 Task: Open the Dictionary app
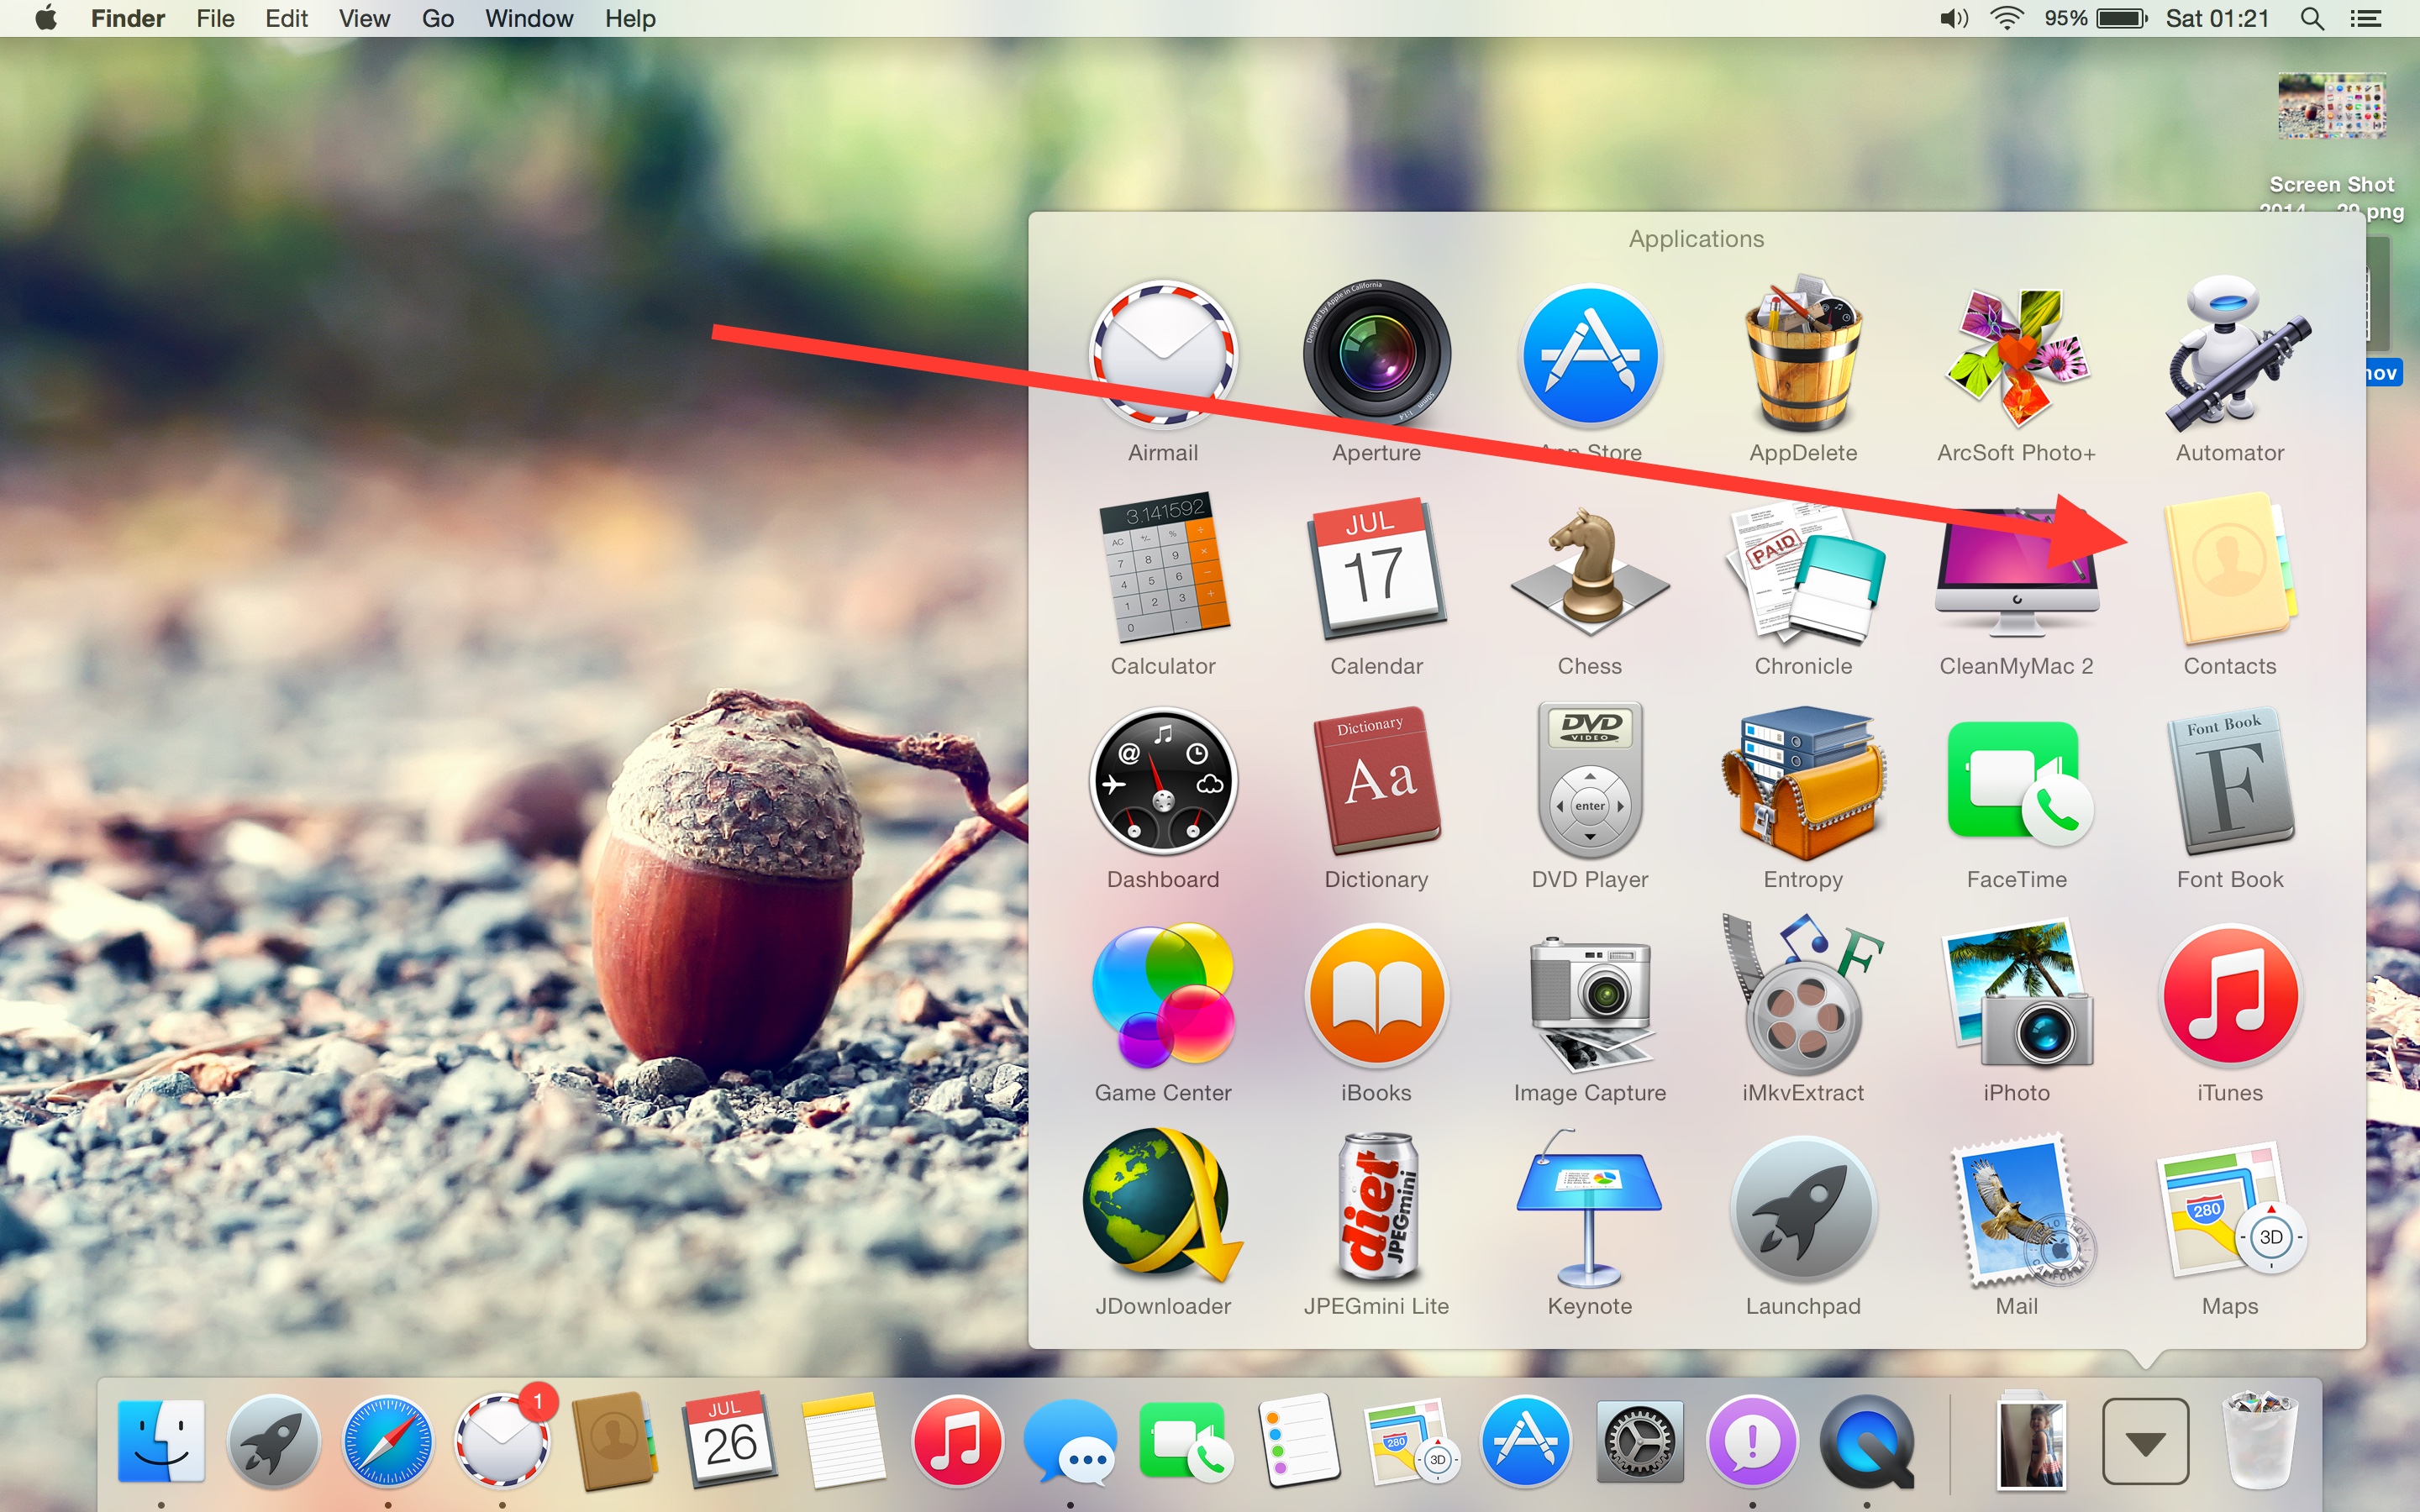(1376, 782)
